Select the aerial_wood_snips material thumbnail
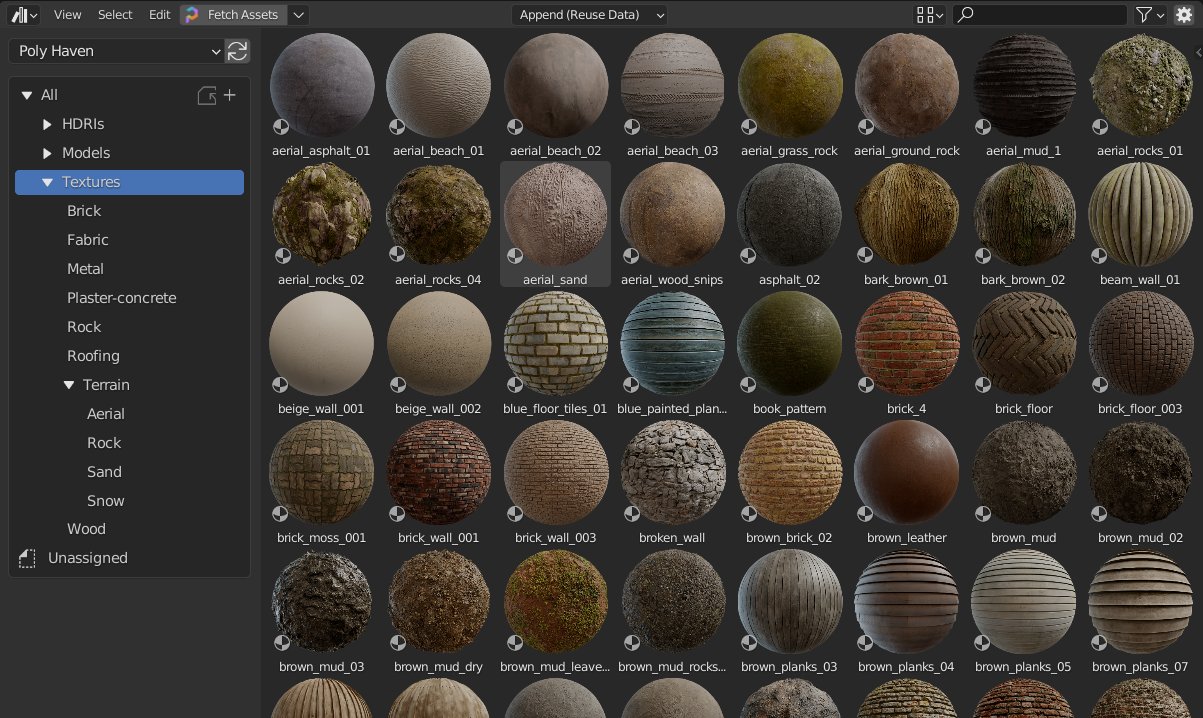The image size is (1203, 718). (x=673, y=213)
